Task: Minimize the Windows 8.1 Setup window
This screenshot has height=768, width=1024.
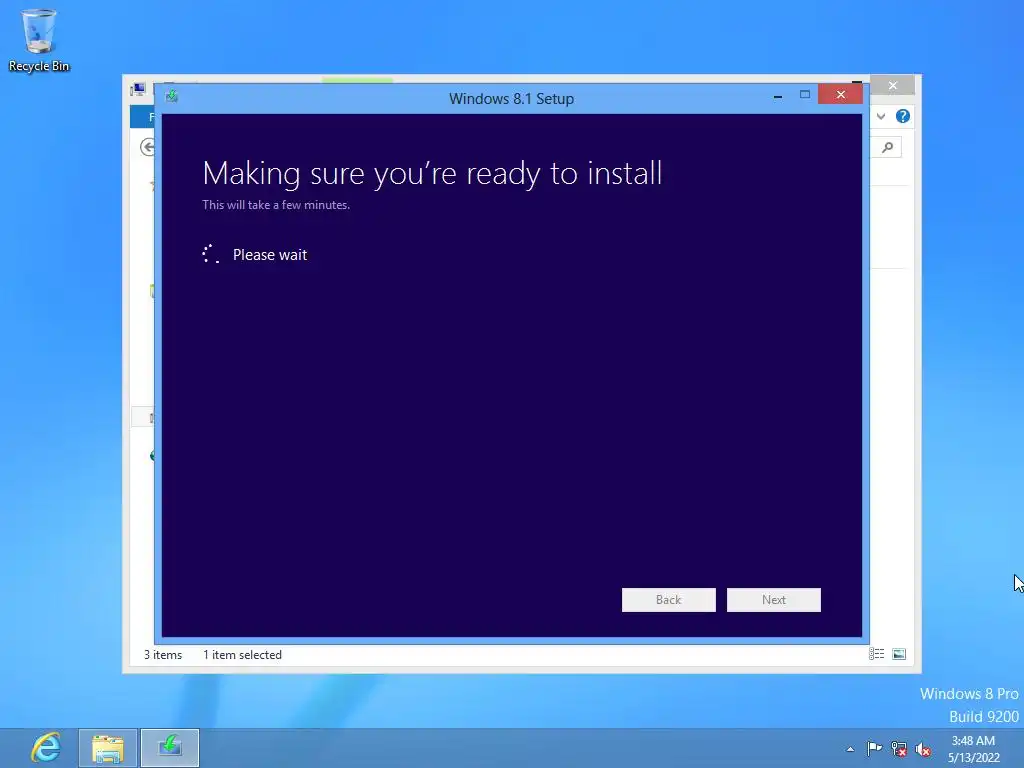Action: click(777, 96)
